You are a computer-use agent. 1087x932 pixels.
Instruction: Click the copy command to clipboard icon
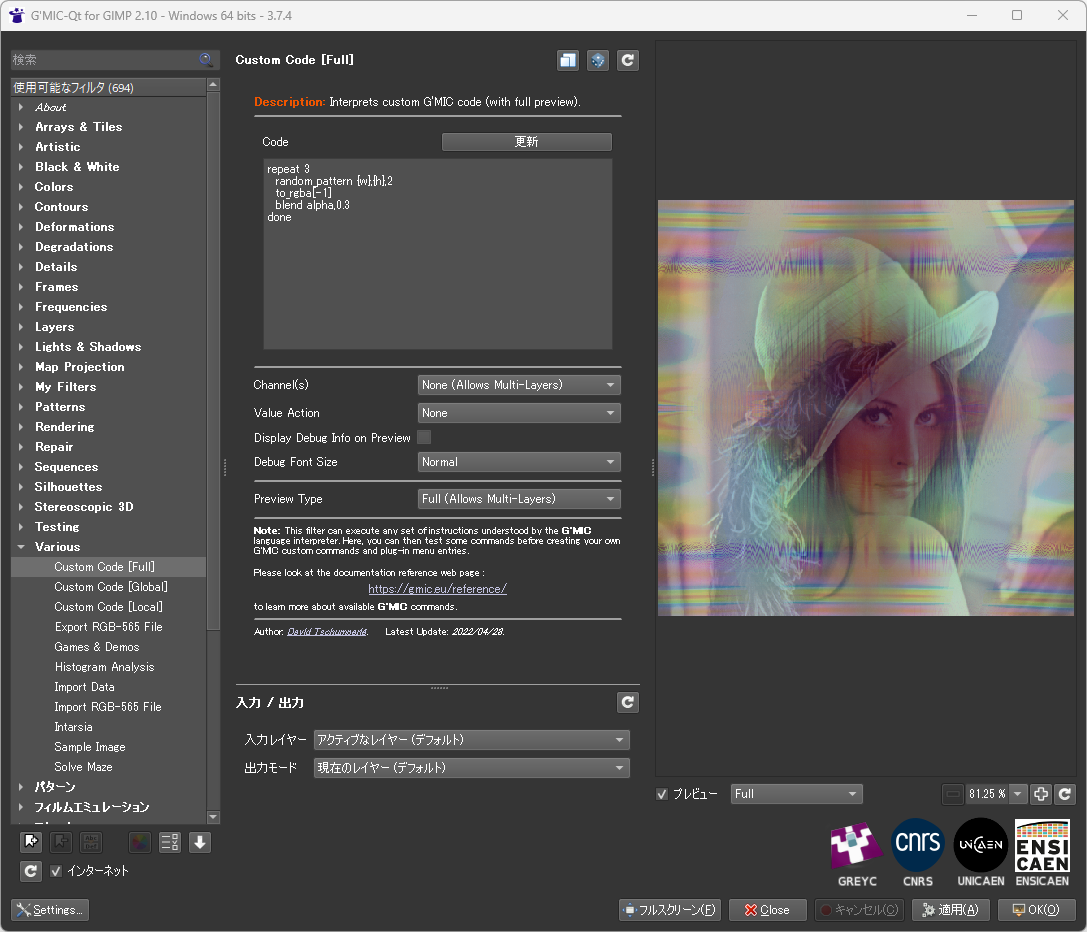click(x=568, y=60)
